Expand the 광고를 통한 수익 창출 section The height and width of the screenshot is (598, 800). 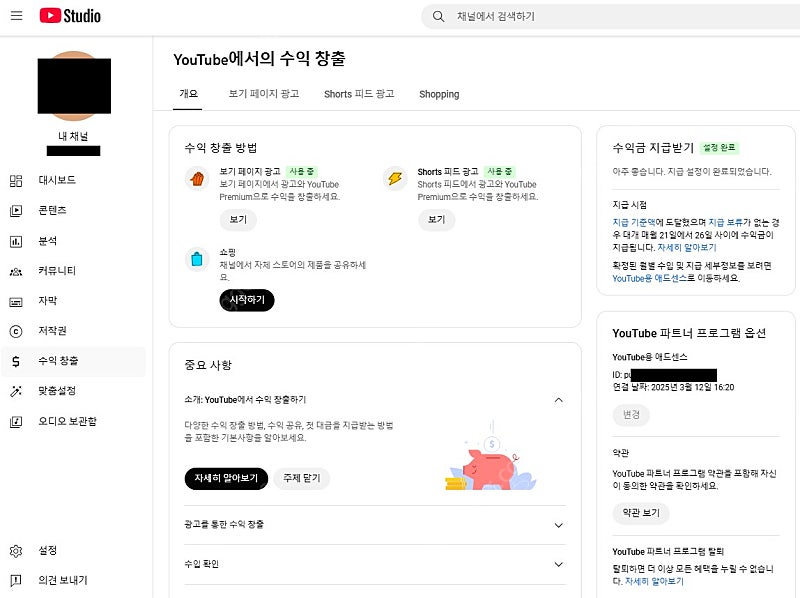[559, 525]
